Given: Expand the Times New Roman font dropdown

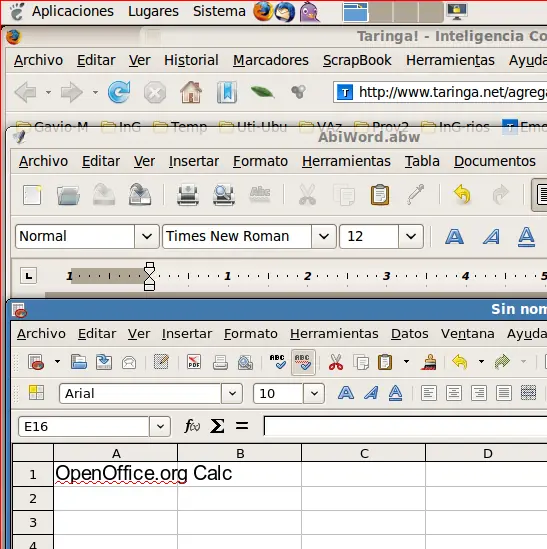Looking at the screenshot, I should (x=324, y=236).
